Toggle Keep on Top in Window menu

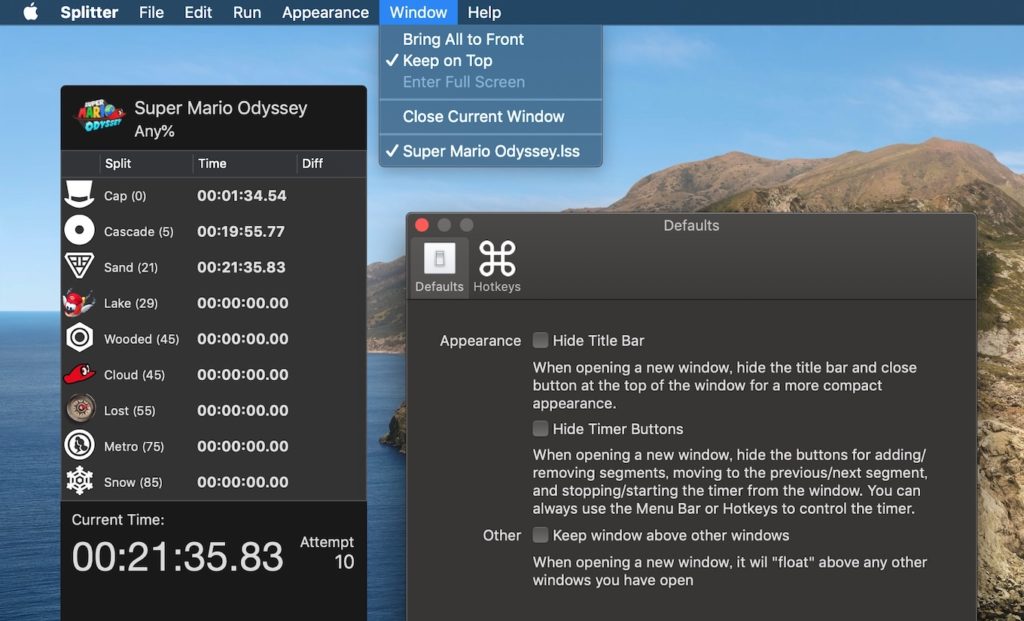point(447,61)
